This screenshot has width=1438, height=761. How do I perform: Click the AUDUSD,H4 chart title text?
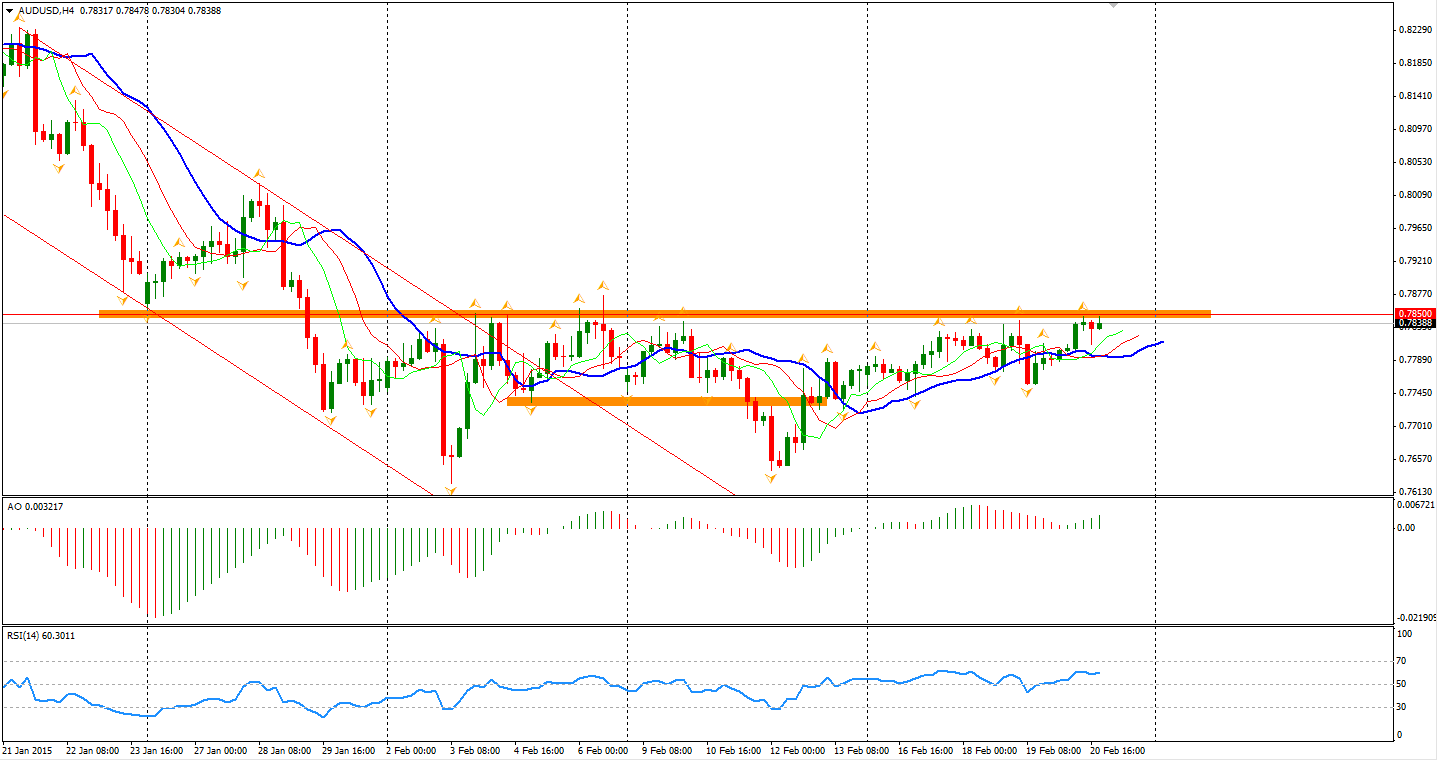[46, 11]
